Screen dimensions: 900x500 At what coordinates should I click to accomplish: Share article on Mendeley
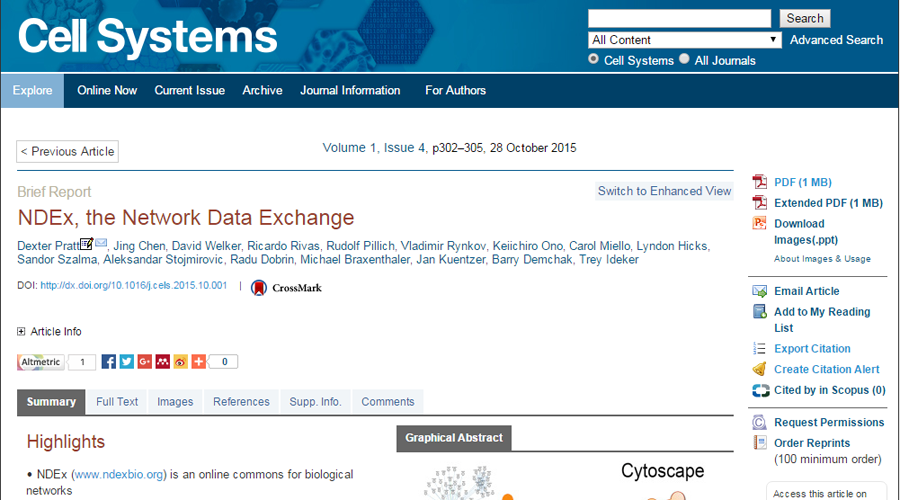pyautogui.click(x=162, y=362)
